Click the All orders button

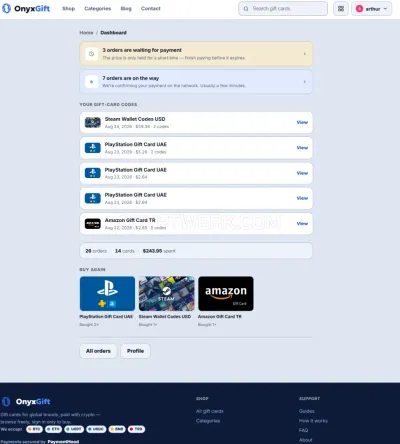(98, 351)
